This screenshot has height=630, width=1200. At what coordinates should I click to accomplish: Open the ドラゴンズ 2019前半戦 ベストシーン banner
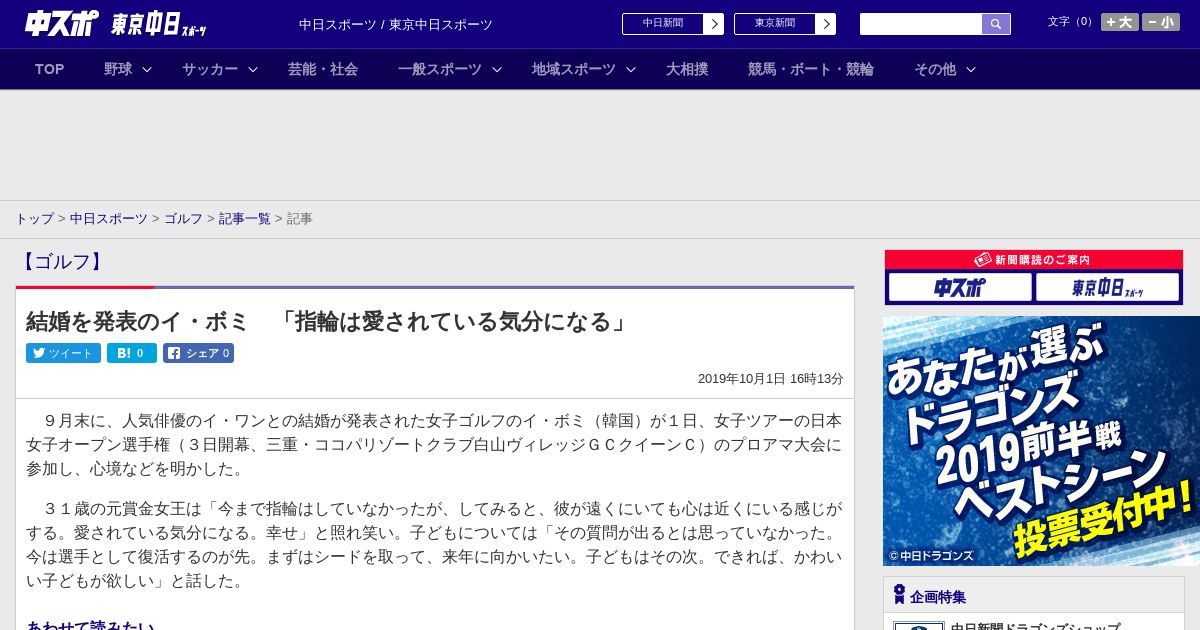(x=1041, y=441)
